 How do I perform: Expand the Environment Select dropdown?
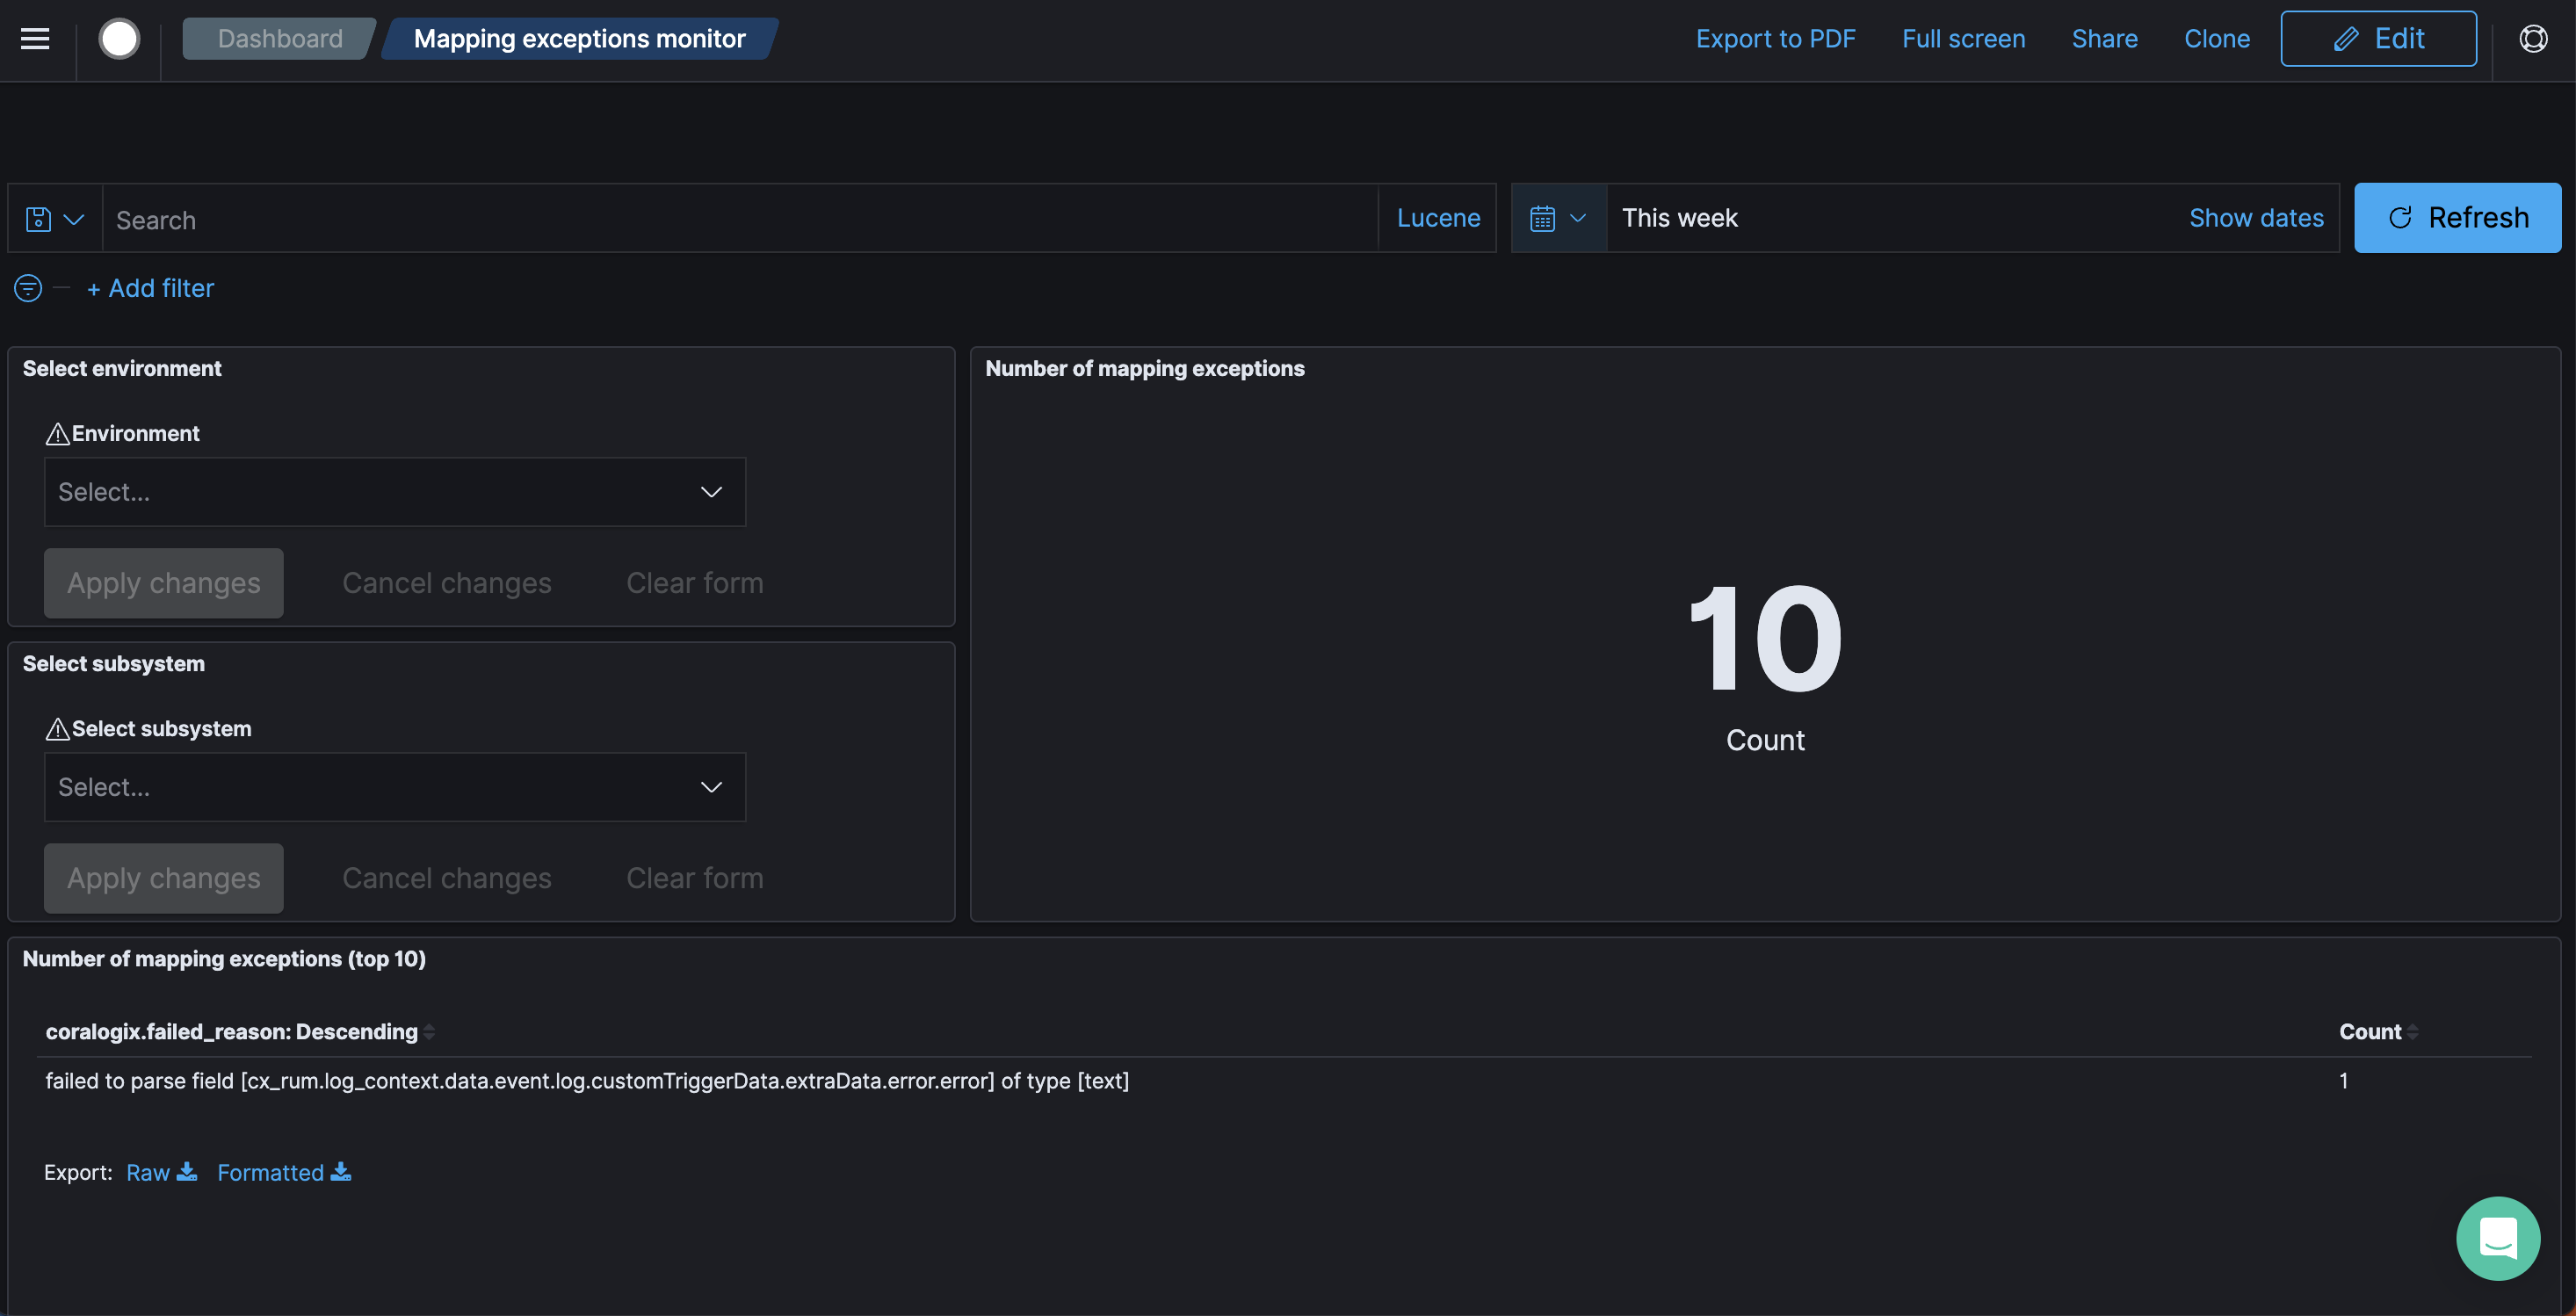coord(395,492)
